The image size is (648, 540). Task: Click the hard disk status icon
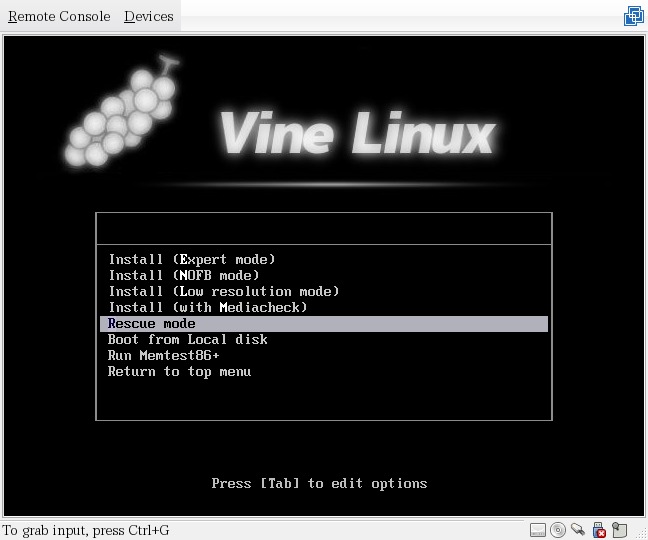[x=538, y=530]
